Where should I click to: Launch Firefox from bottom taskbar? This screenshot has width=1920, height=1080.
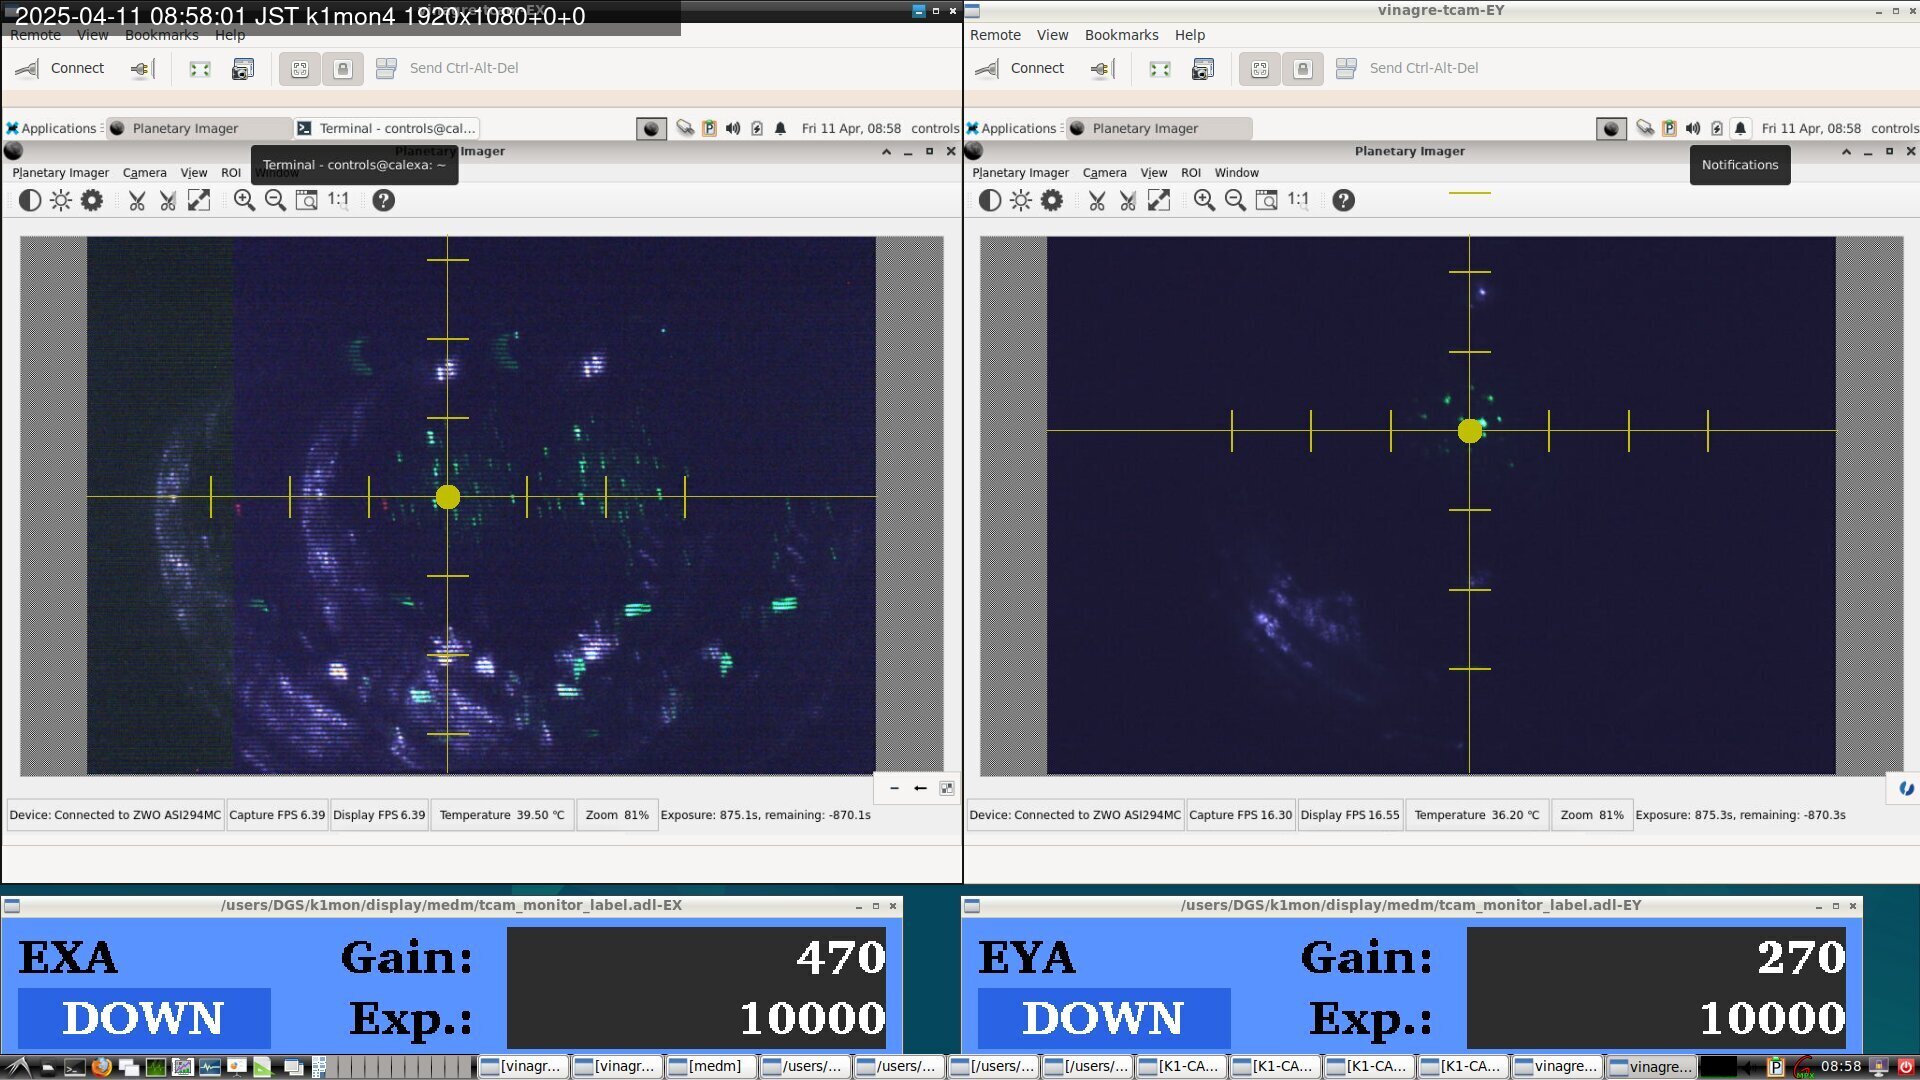coord(101,1067)
